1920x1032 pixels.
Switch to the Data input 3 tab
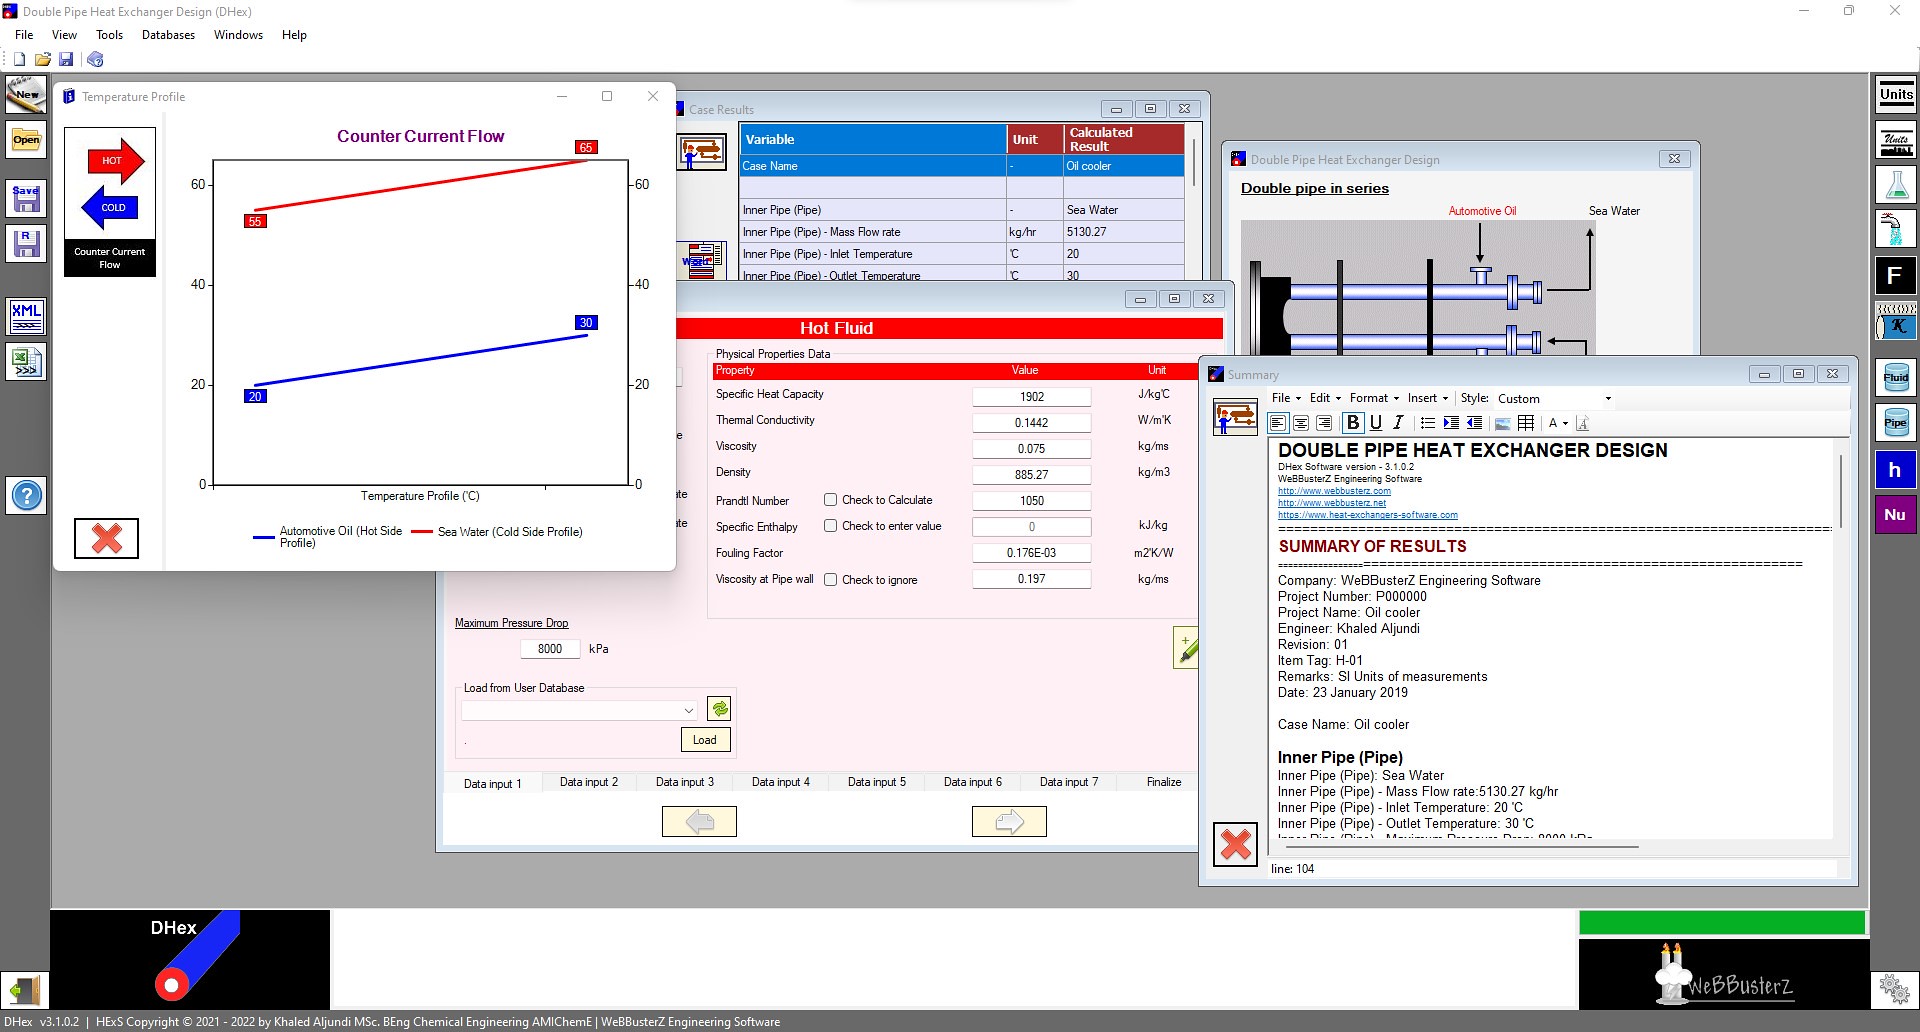click(x=685, y=782)
